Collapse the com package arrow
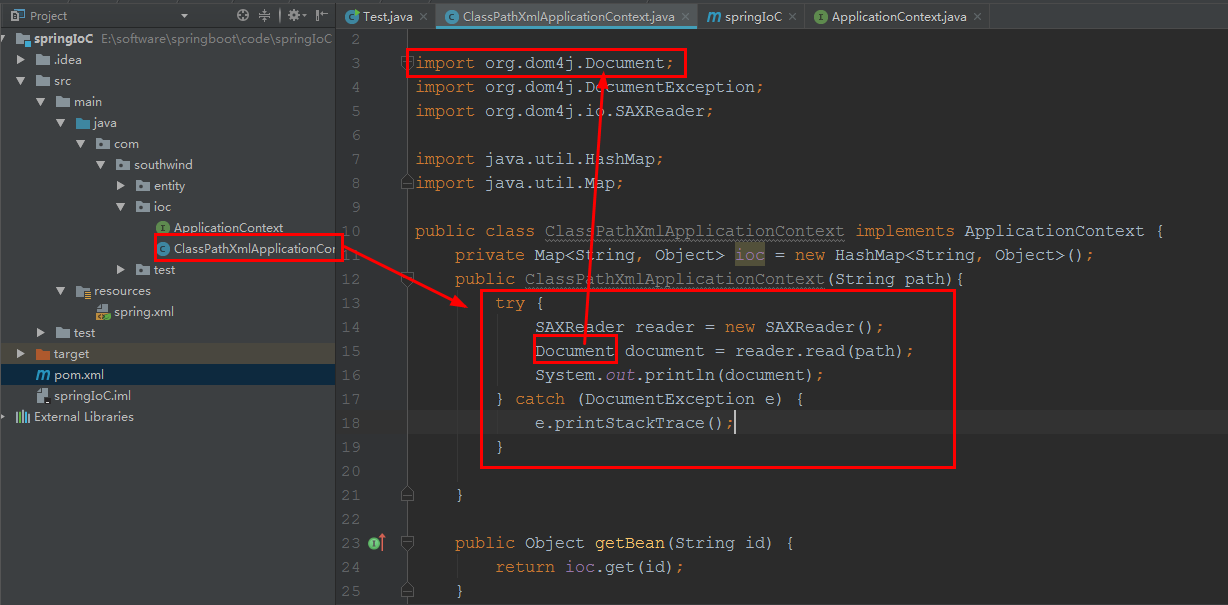This screenshot has height=605, width=1228. tap(81, 144)
